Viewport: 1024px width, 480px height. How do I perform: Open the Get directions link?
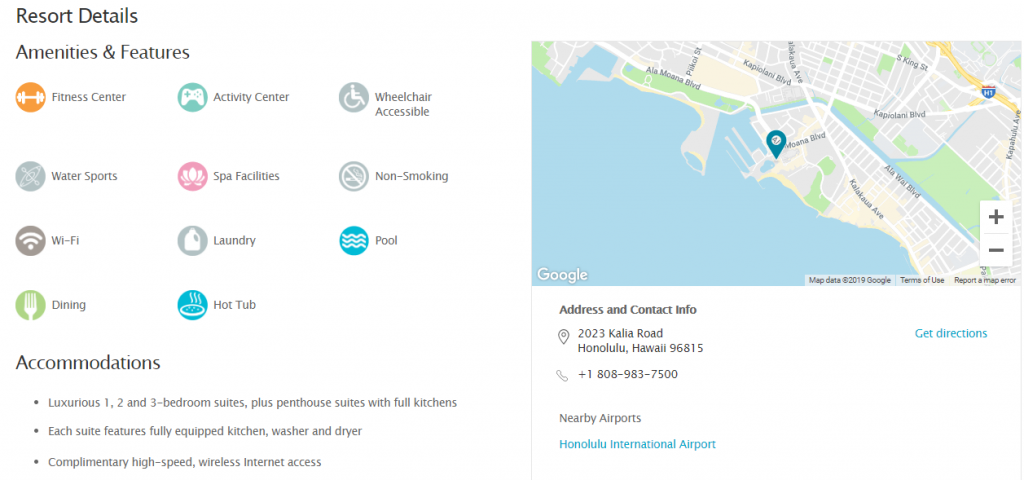(x=951, y=333)
